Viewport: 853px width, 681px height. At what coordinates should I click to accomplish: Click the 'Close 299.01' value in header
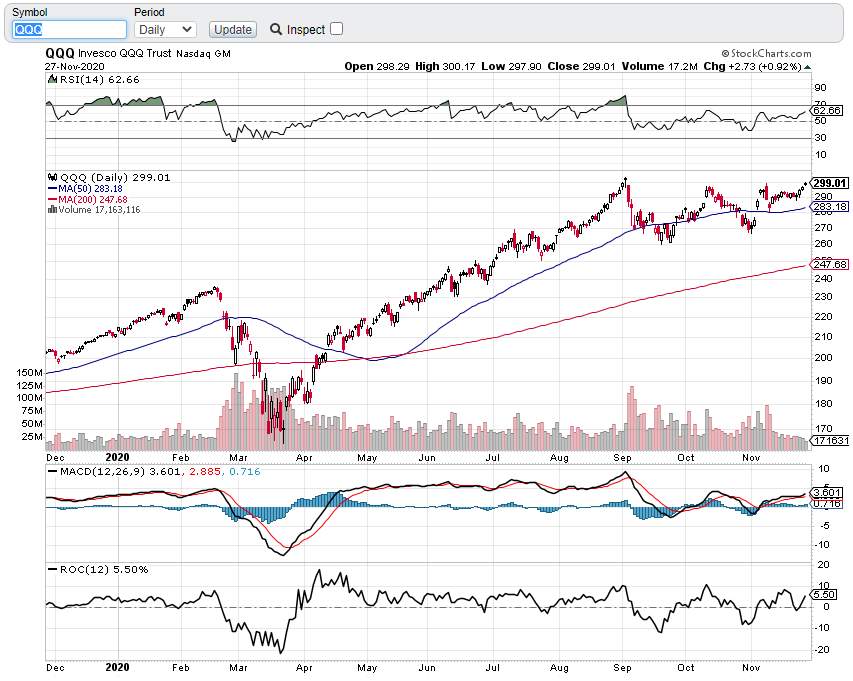(x=581, y=66)
